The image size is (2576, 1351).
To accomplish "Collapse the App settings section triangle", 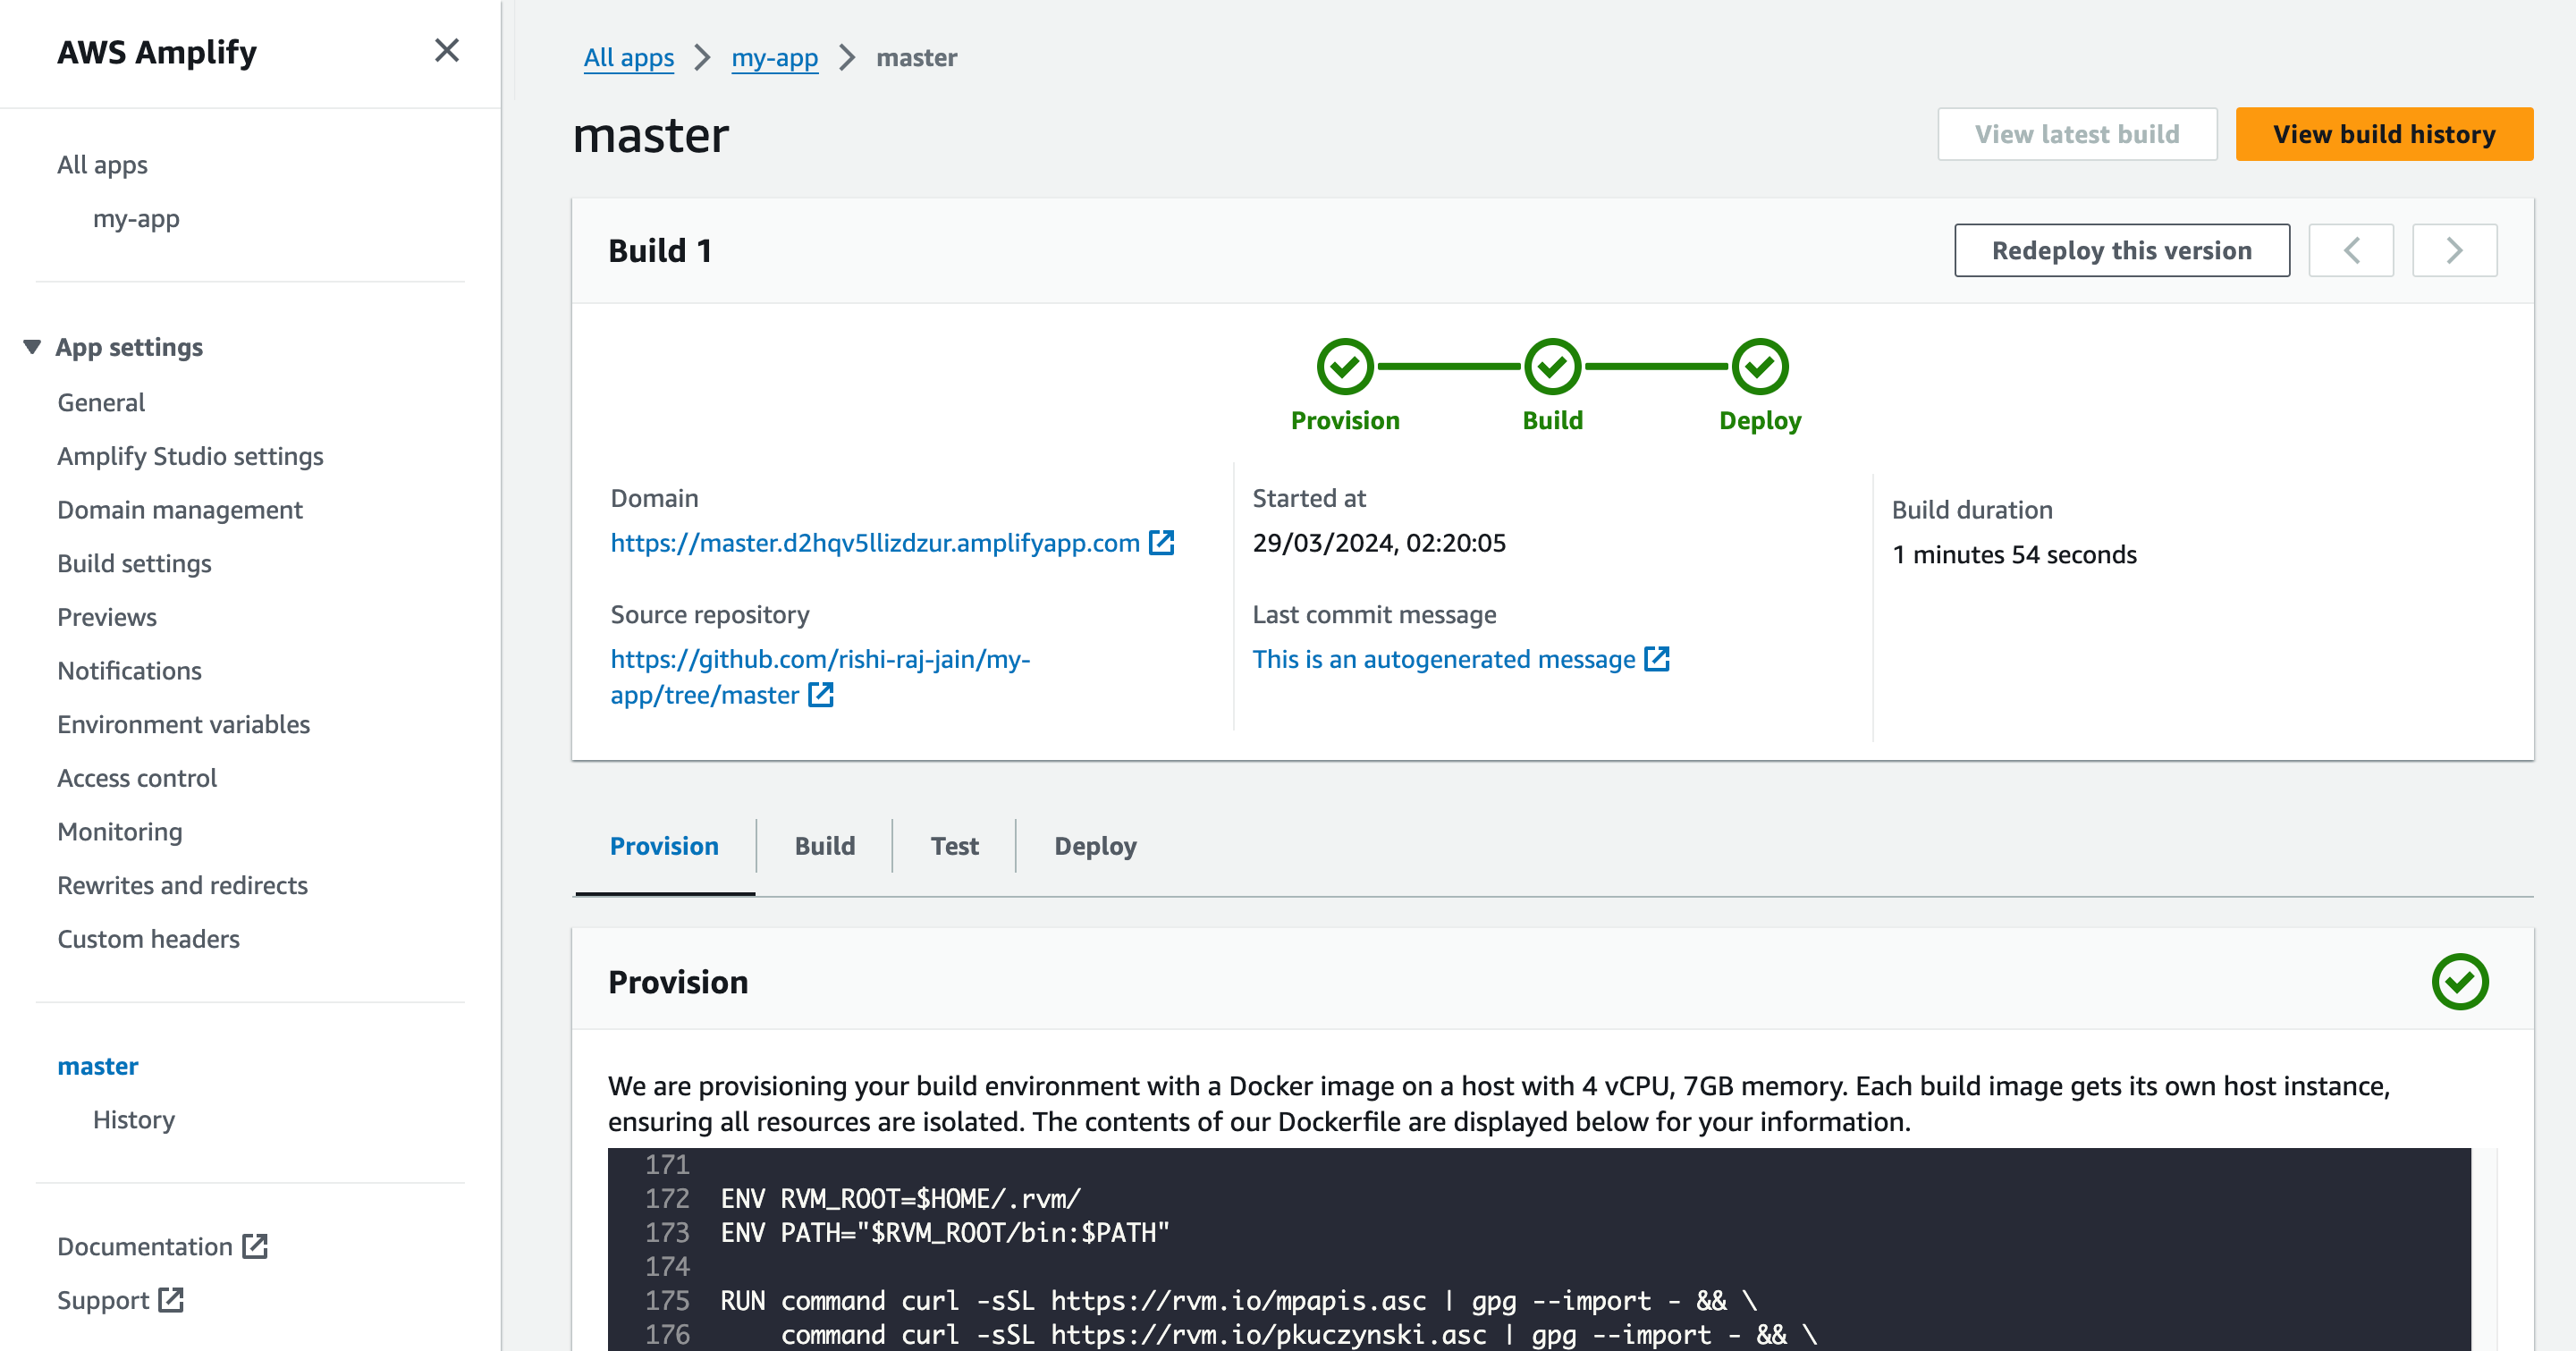I will (32, 347).
